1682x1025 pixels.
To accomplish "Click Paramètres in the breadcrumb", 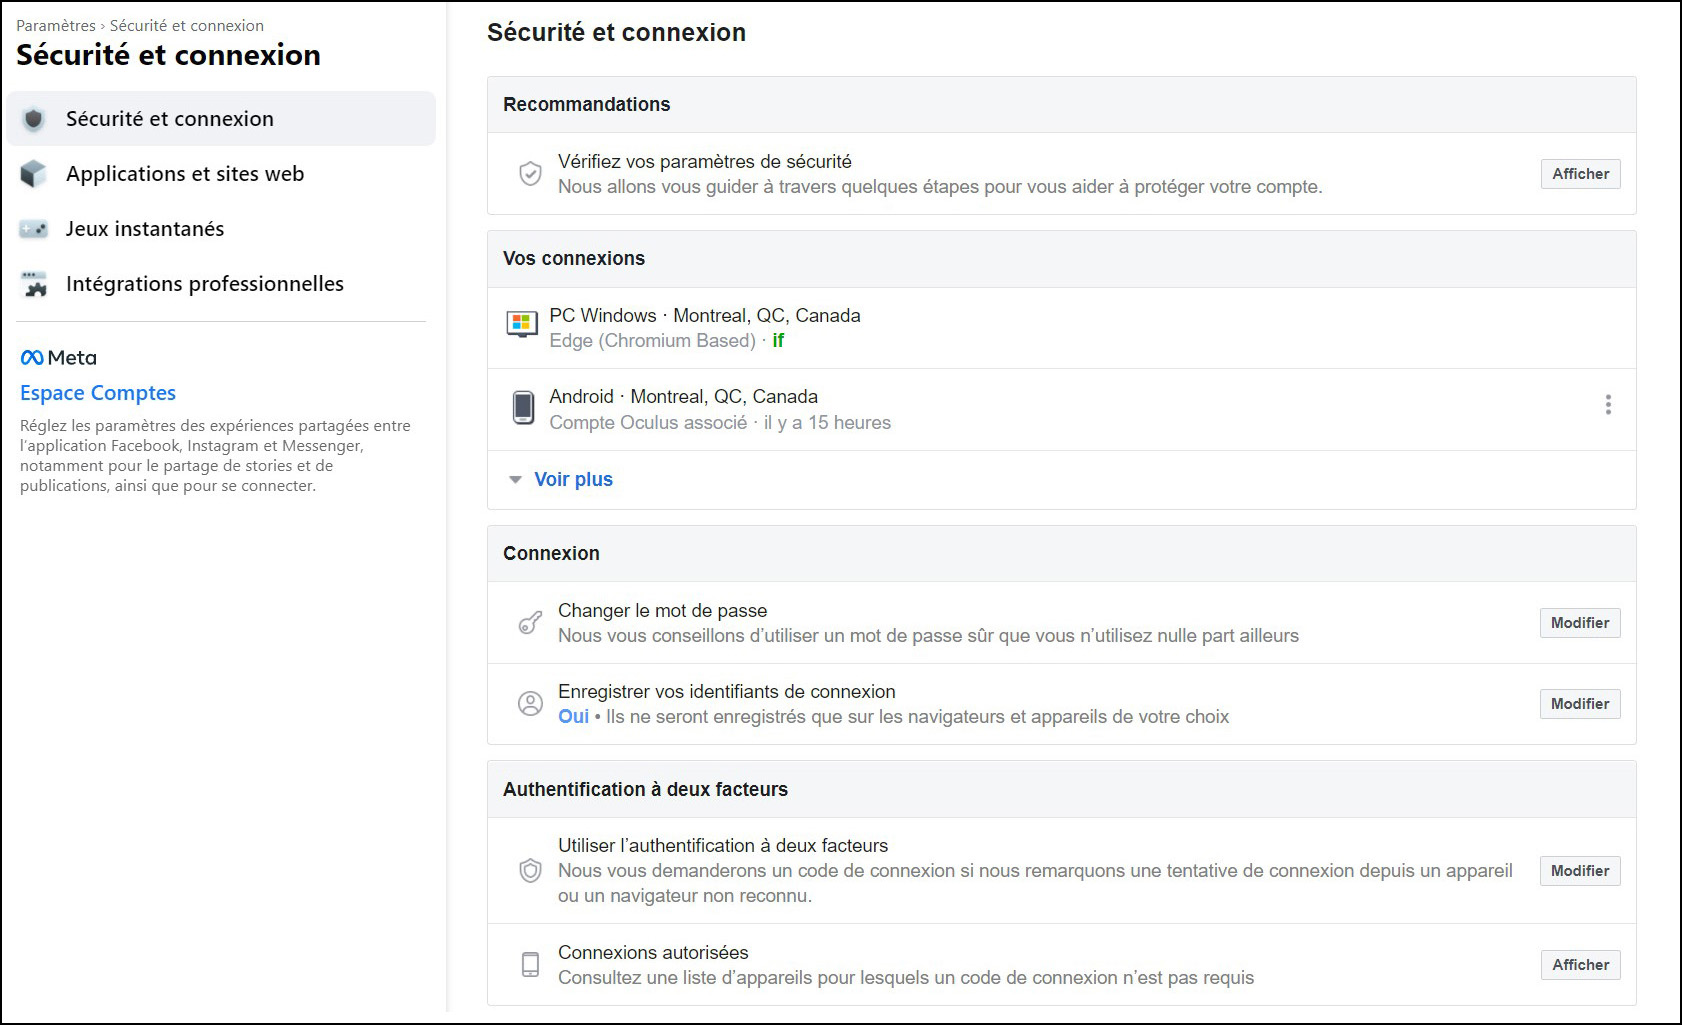I will coord(56,26).
